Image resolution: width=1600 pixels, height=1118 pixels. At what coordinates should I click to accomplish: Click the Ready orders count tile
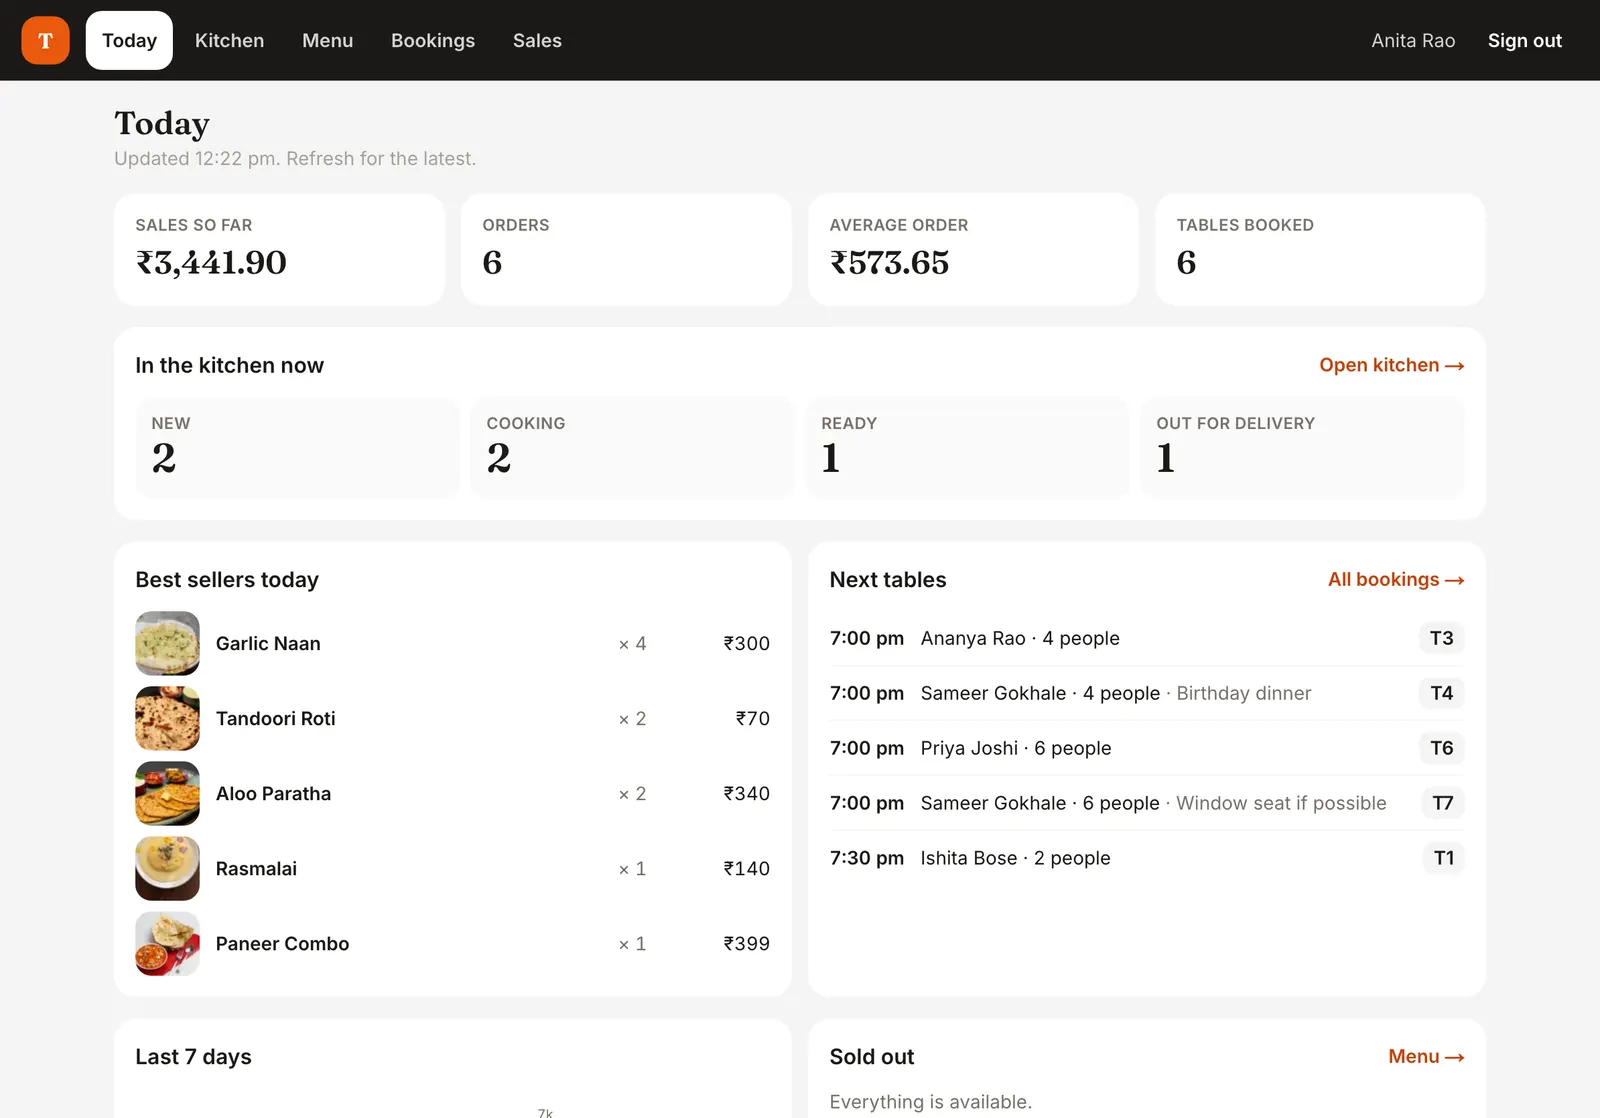[x=967, y=447]
